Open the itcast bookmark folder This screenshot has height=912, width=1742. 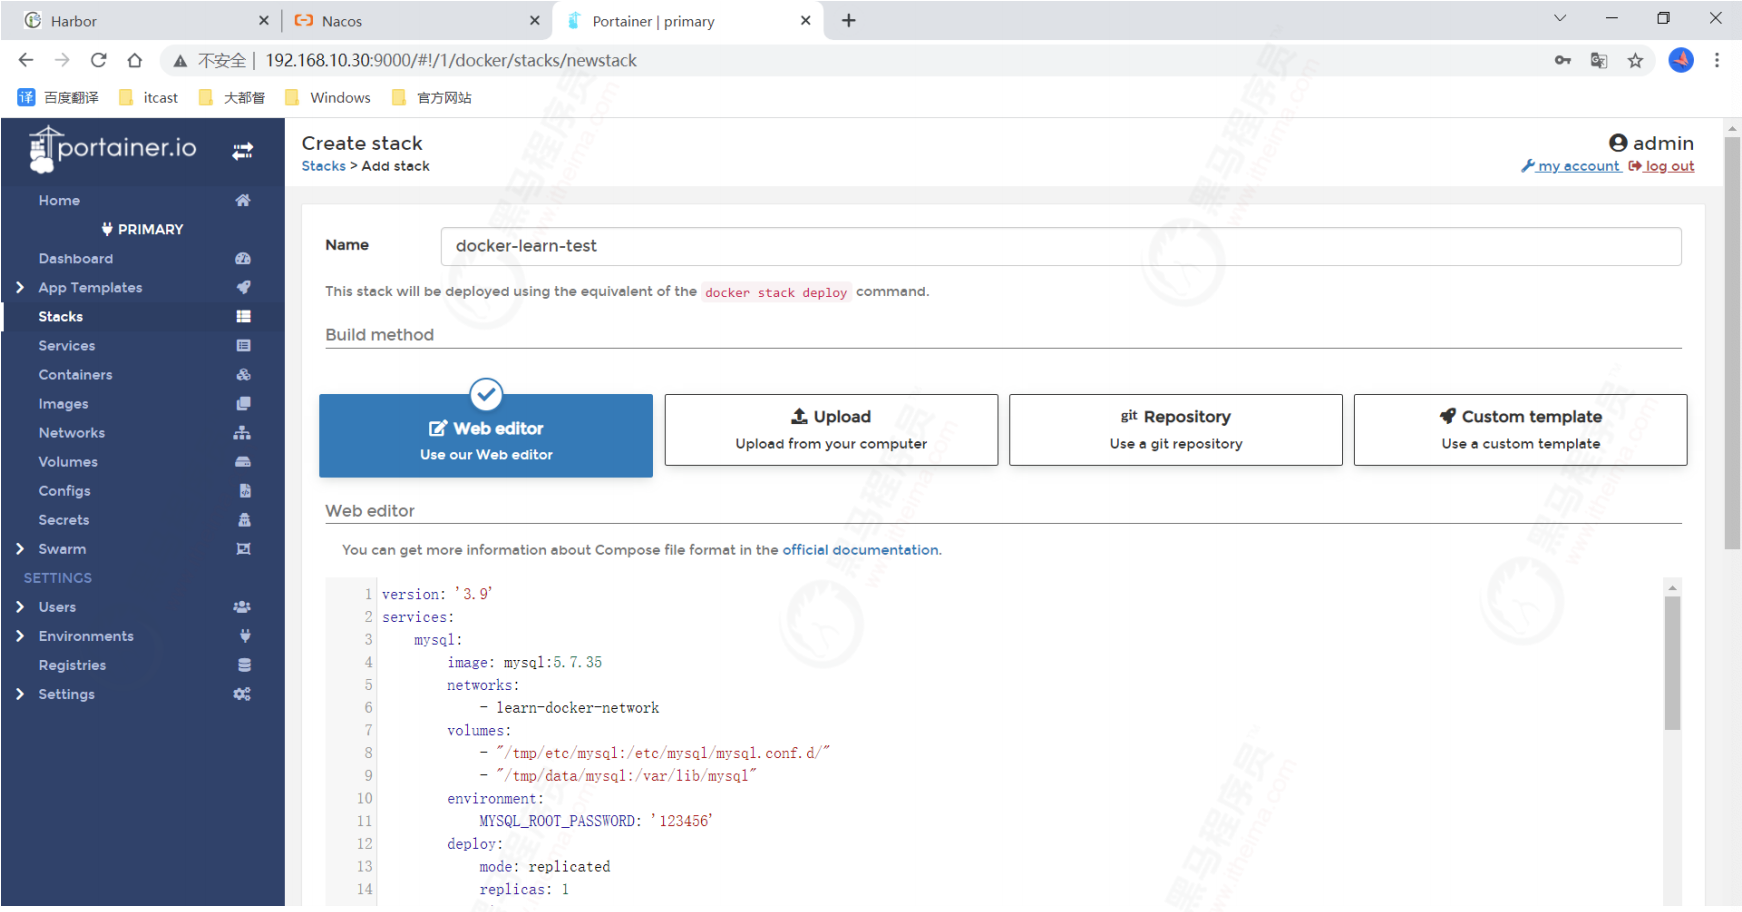coord(149,97)
